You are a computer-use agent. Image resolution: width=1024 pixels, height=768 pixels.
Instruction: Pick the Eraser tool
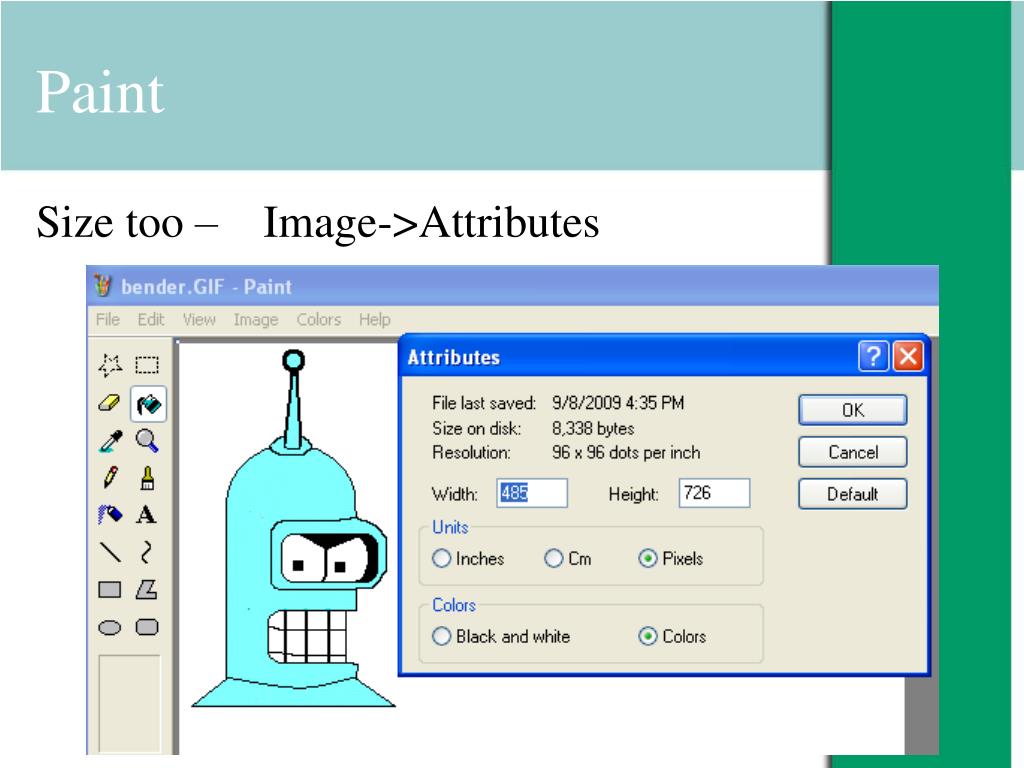[x=110, y=403]
